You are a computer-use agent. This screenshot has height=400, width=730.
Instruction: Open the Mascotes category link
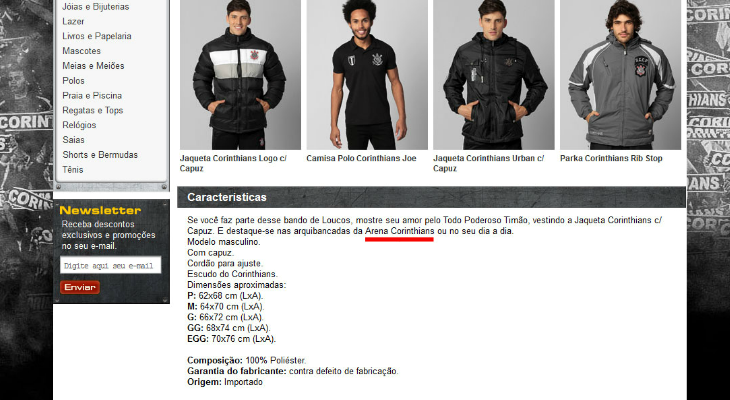[x=81, y=51]
